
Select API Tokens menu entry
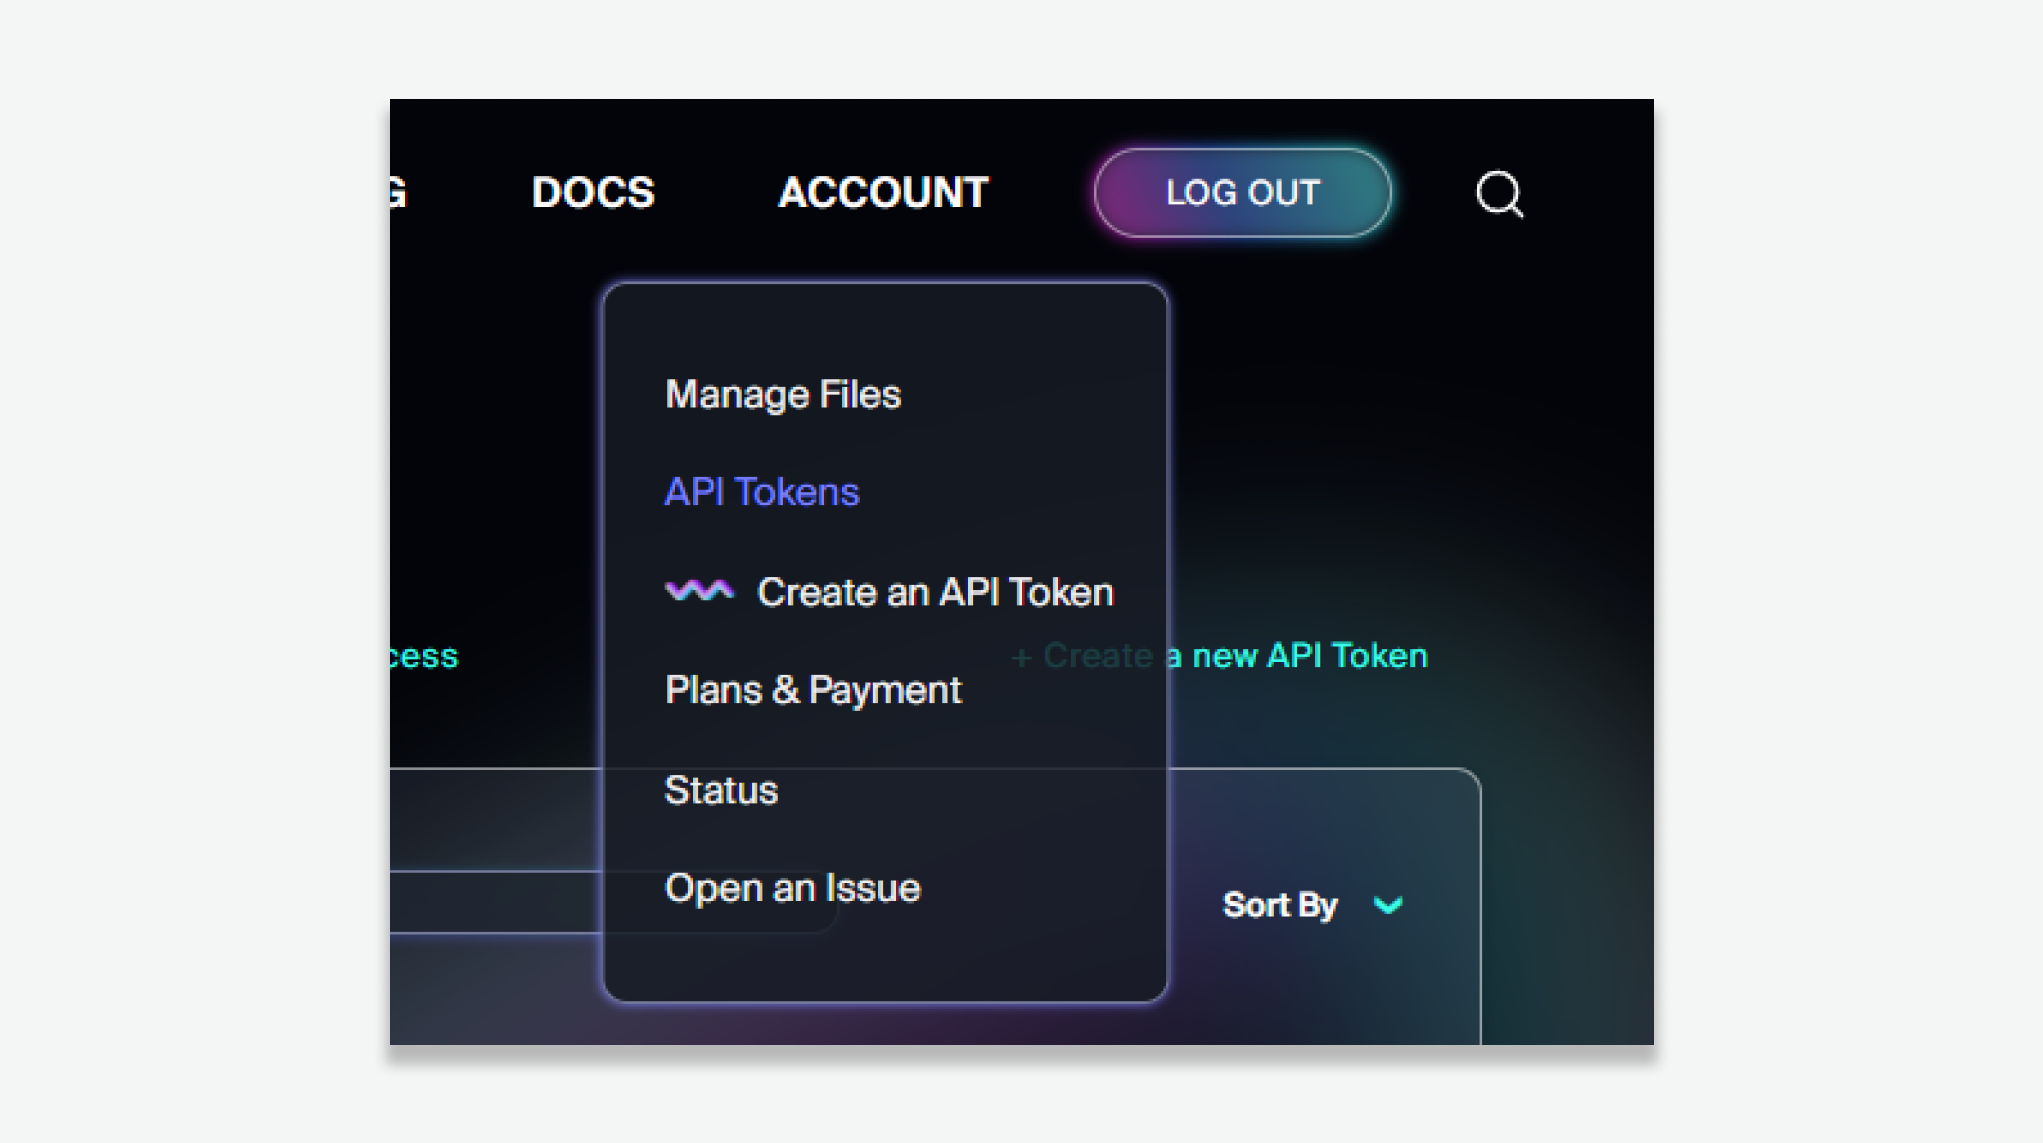[x=762, y=492]
